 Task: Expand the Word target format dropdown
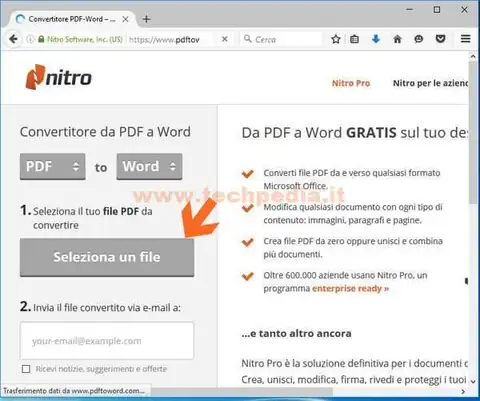[149, 166]
